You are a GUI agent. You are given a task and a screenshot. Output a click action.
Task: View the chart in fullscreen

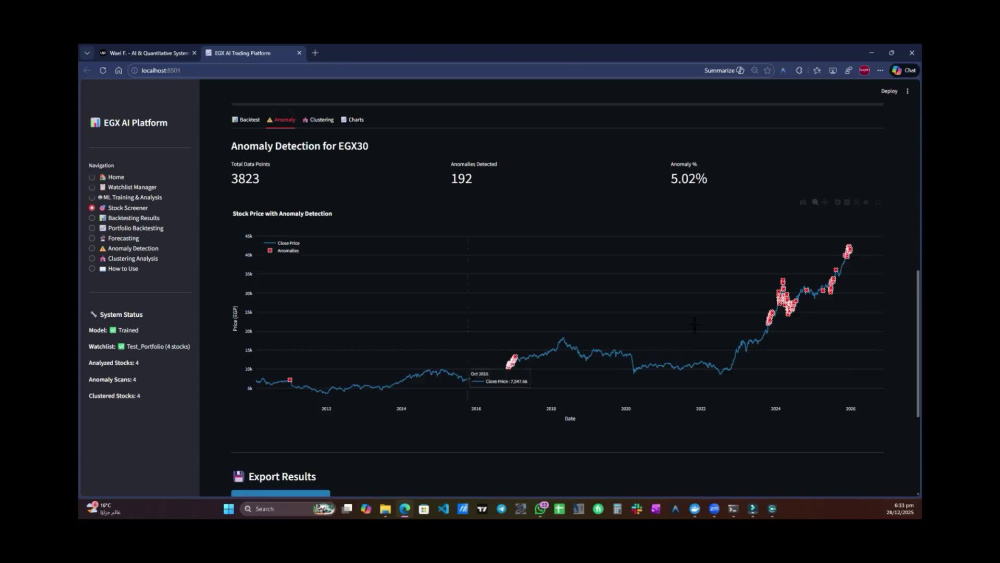tap(878, 202)
